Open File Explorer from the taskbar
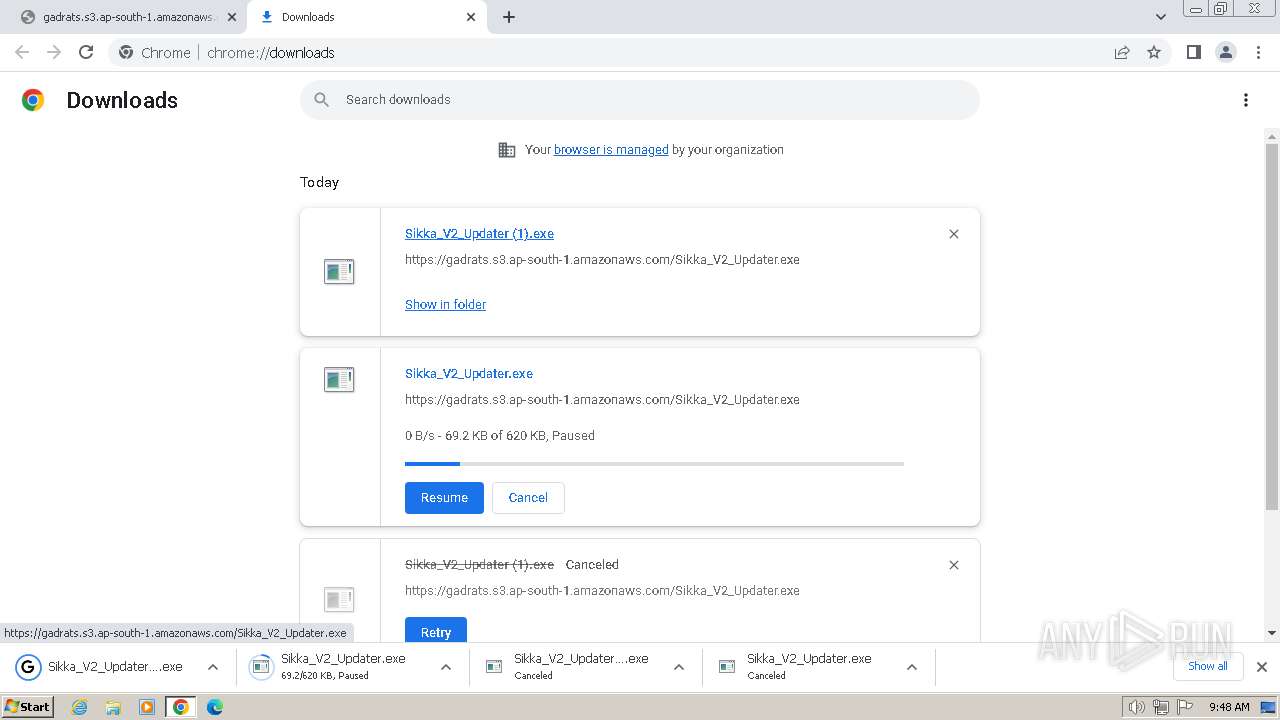The image size is (1280, 720). click(x=113, y=707)
